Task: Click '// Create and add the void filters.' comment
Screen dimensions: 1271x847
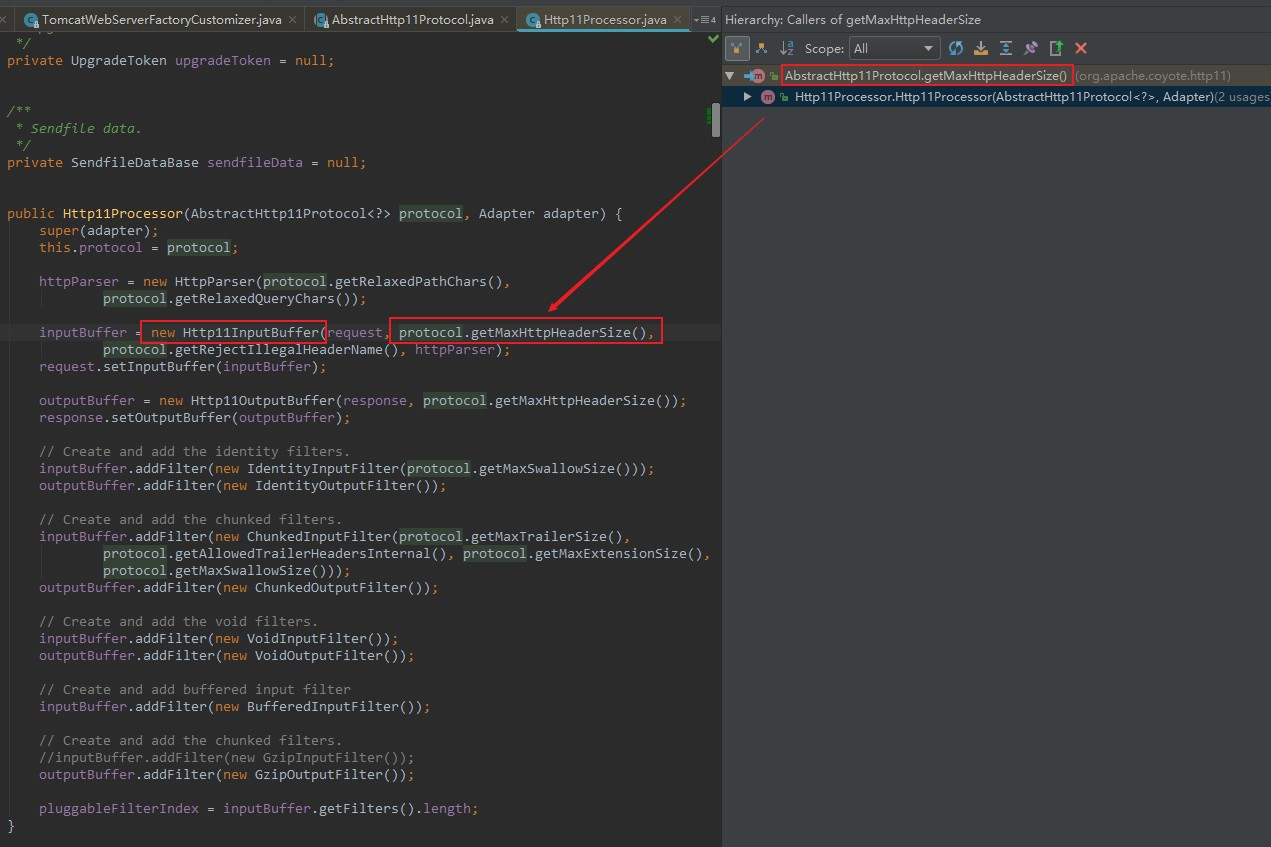Action: pos(179,621)
